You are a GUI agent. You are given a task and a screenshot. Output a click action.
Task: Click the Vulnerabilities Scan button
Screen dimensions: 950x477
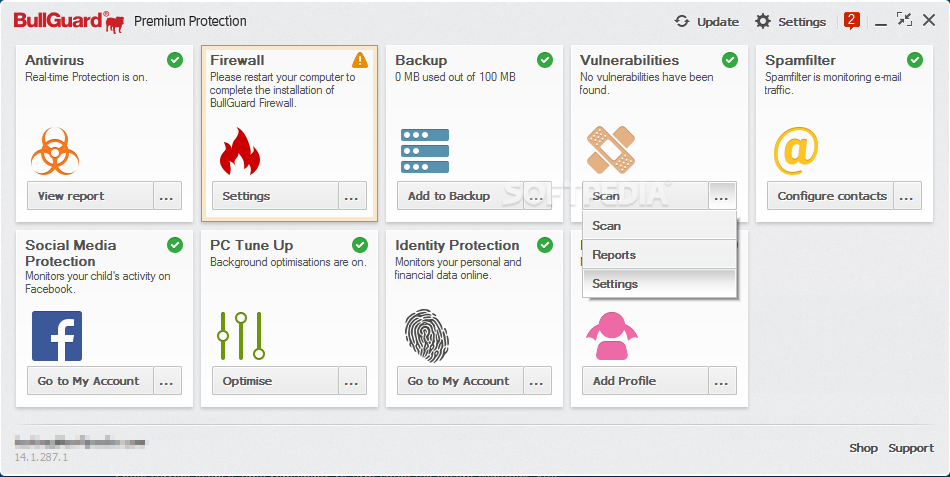[645, 196]
